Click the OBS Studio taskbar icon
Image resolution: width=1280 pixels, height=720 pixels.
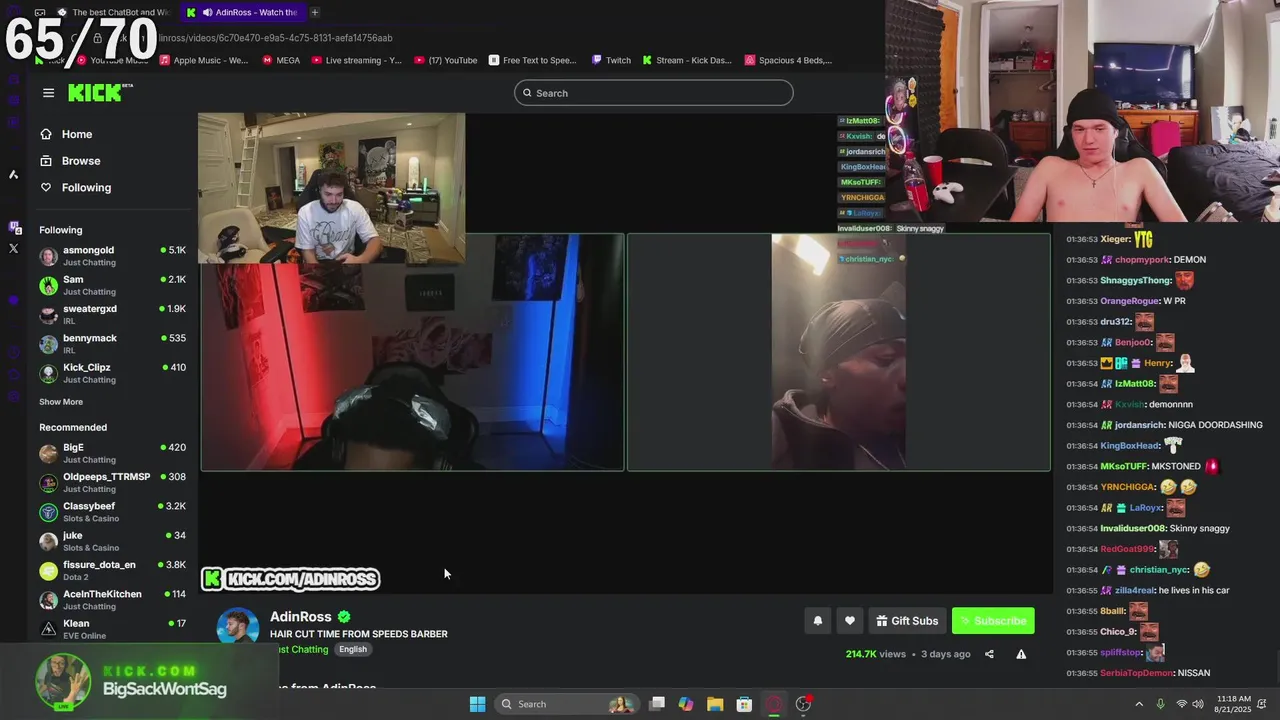tap(803, 704)
